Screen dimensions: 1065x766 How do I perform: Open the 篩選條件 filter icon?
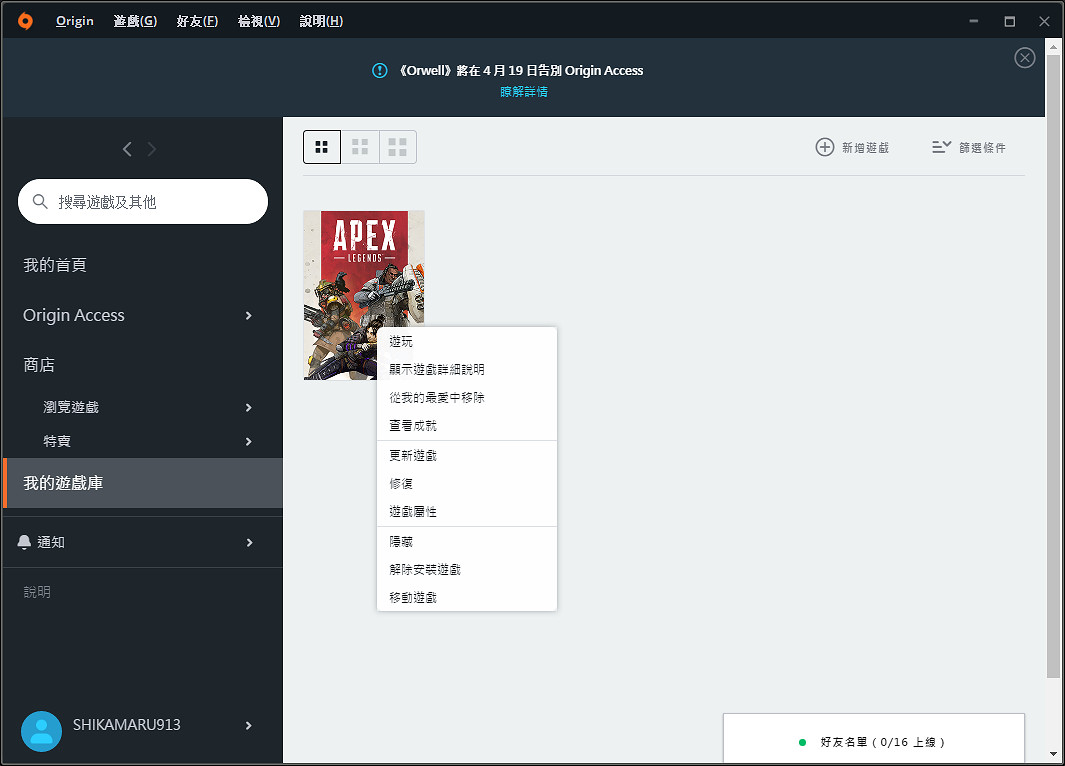click(941, 147)
